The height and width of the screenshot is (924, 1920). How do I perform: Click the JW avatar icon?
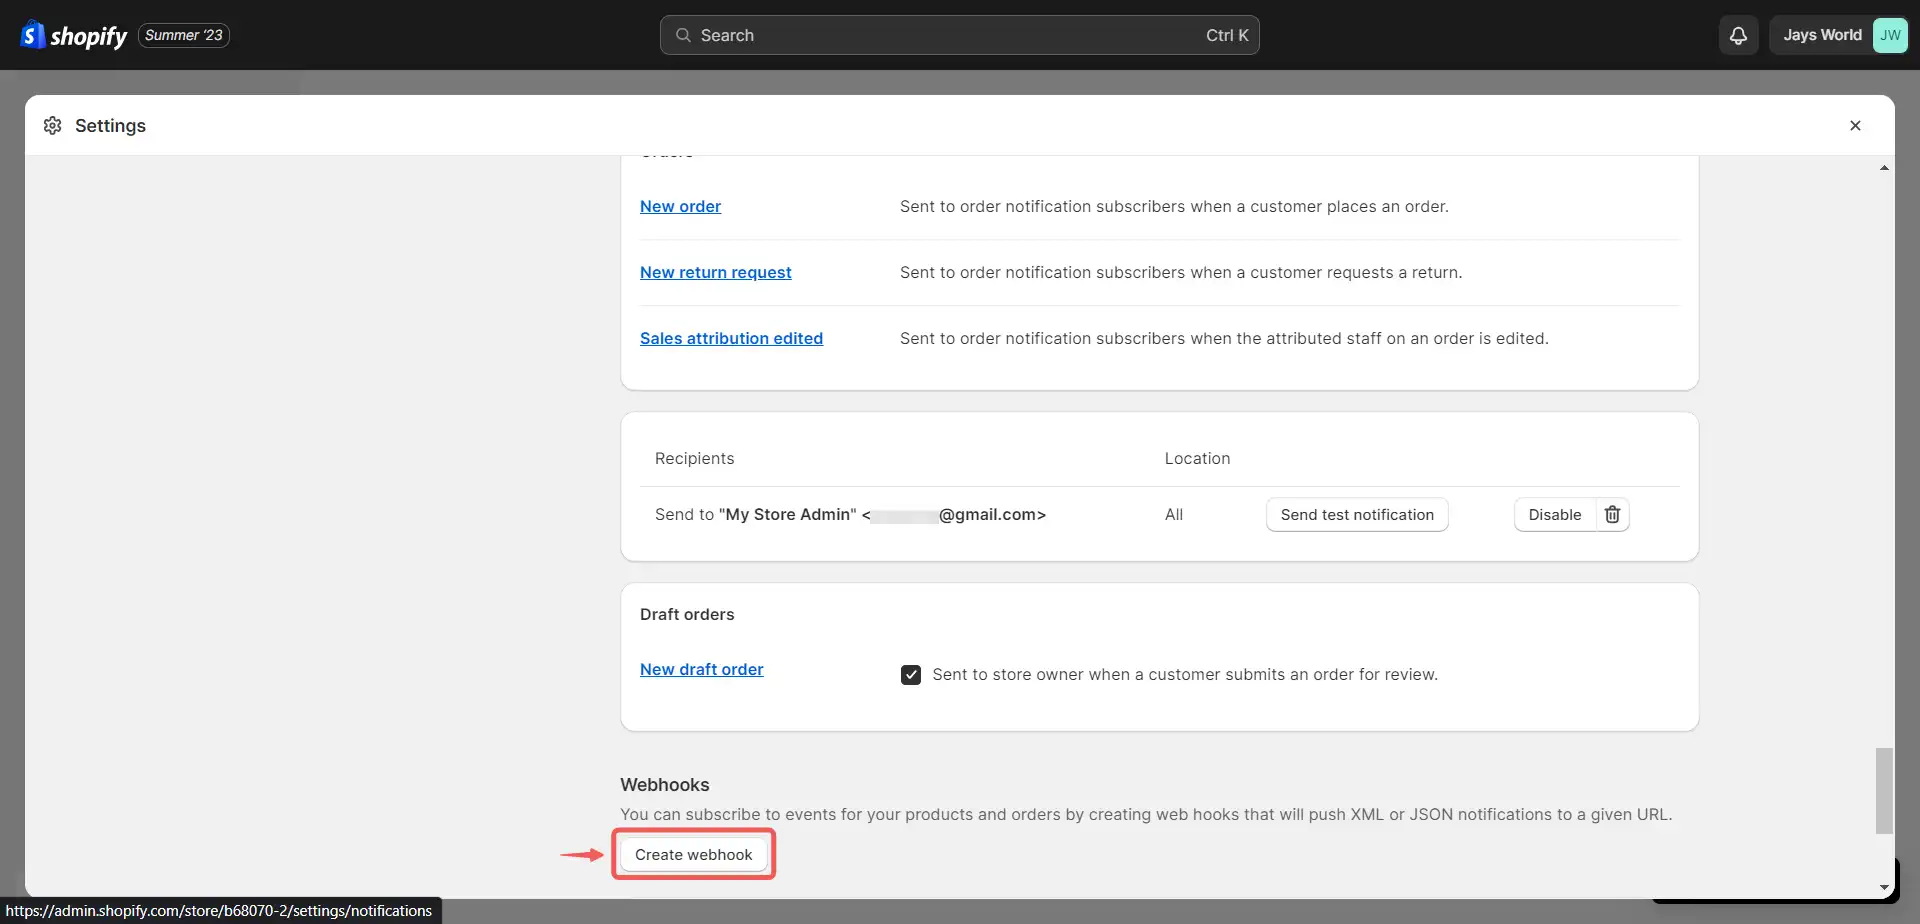point(1889,35)
